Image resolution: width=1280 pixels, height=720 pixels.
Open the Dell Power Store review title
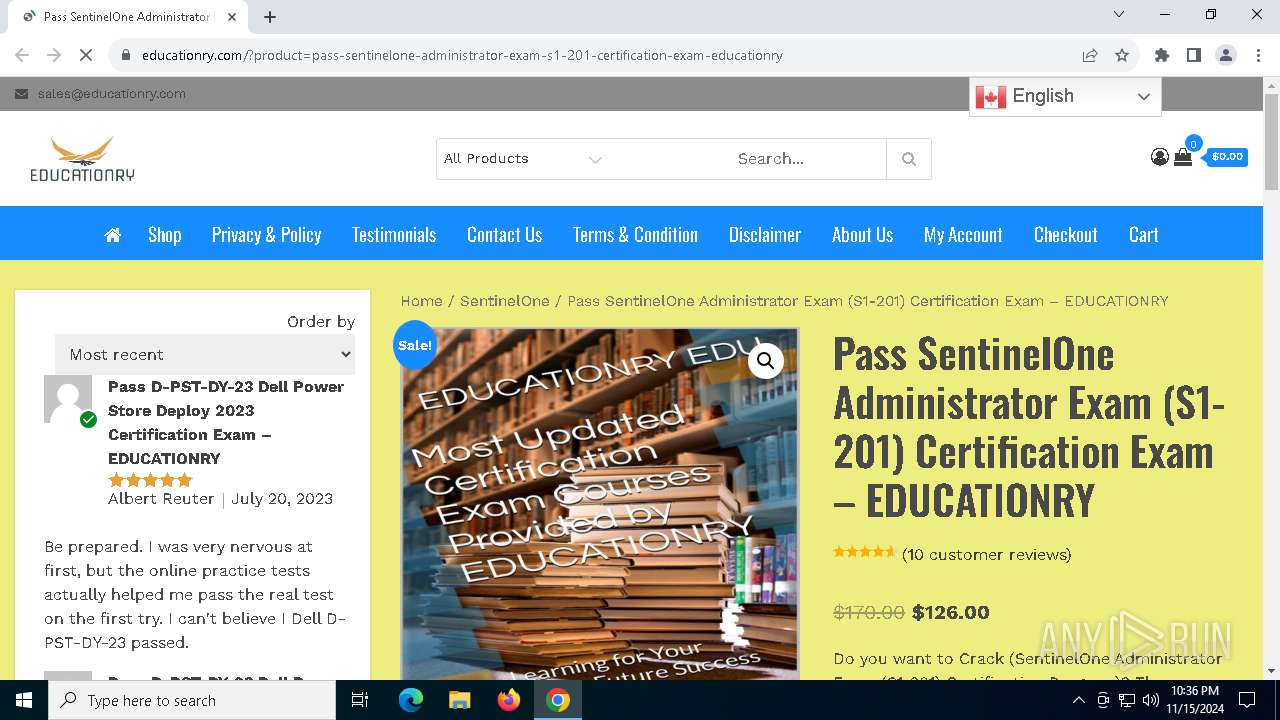click(x=226, y=422)
